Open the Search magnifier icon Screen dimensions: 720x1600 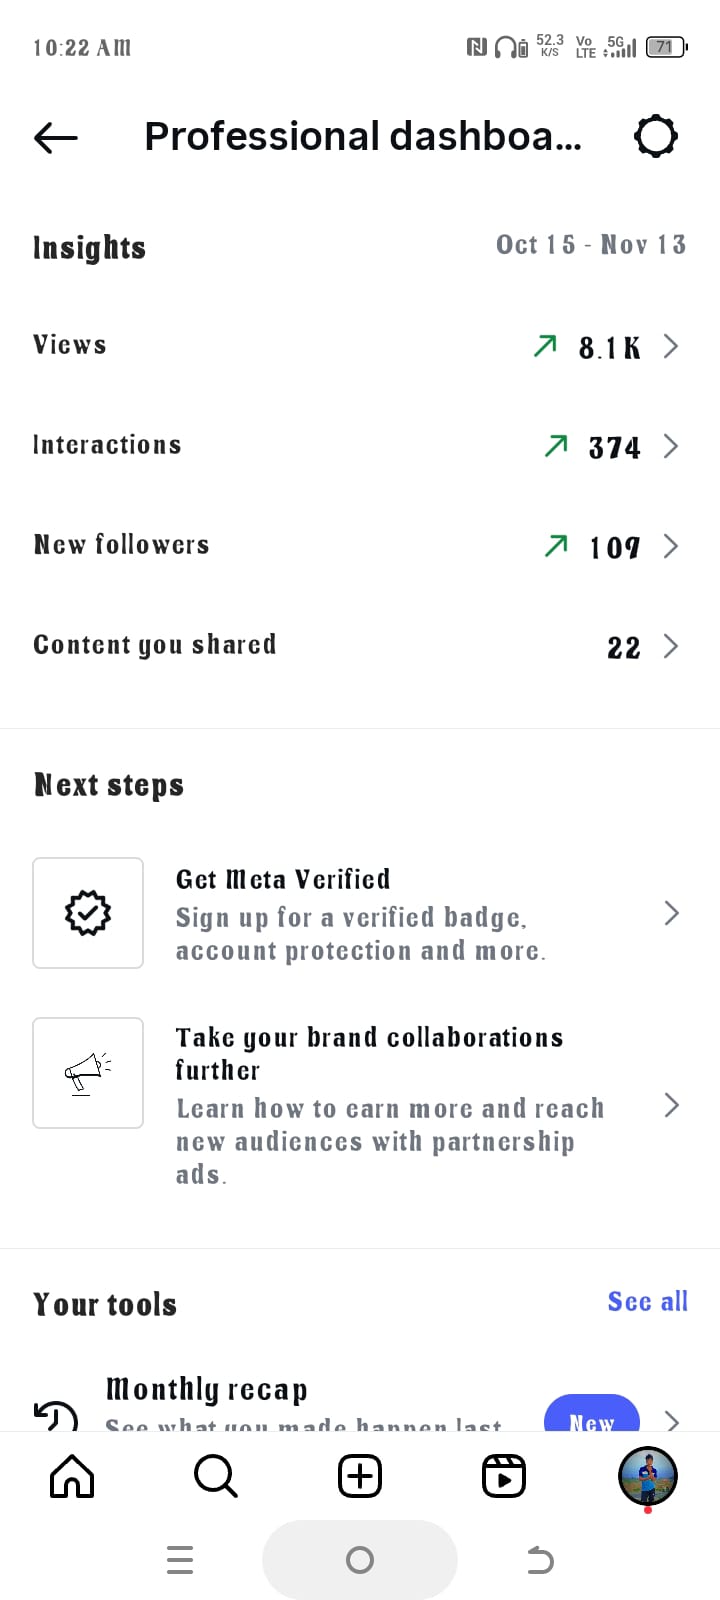(x=215, y=1476)
